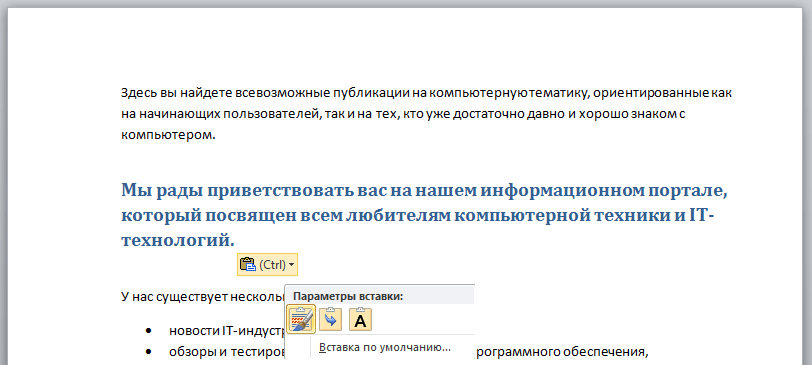Open "Вставка по умолчанию..." menu entry
812x365 pixels.
[385, 347]
